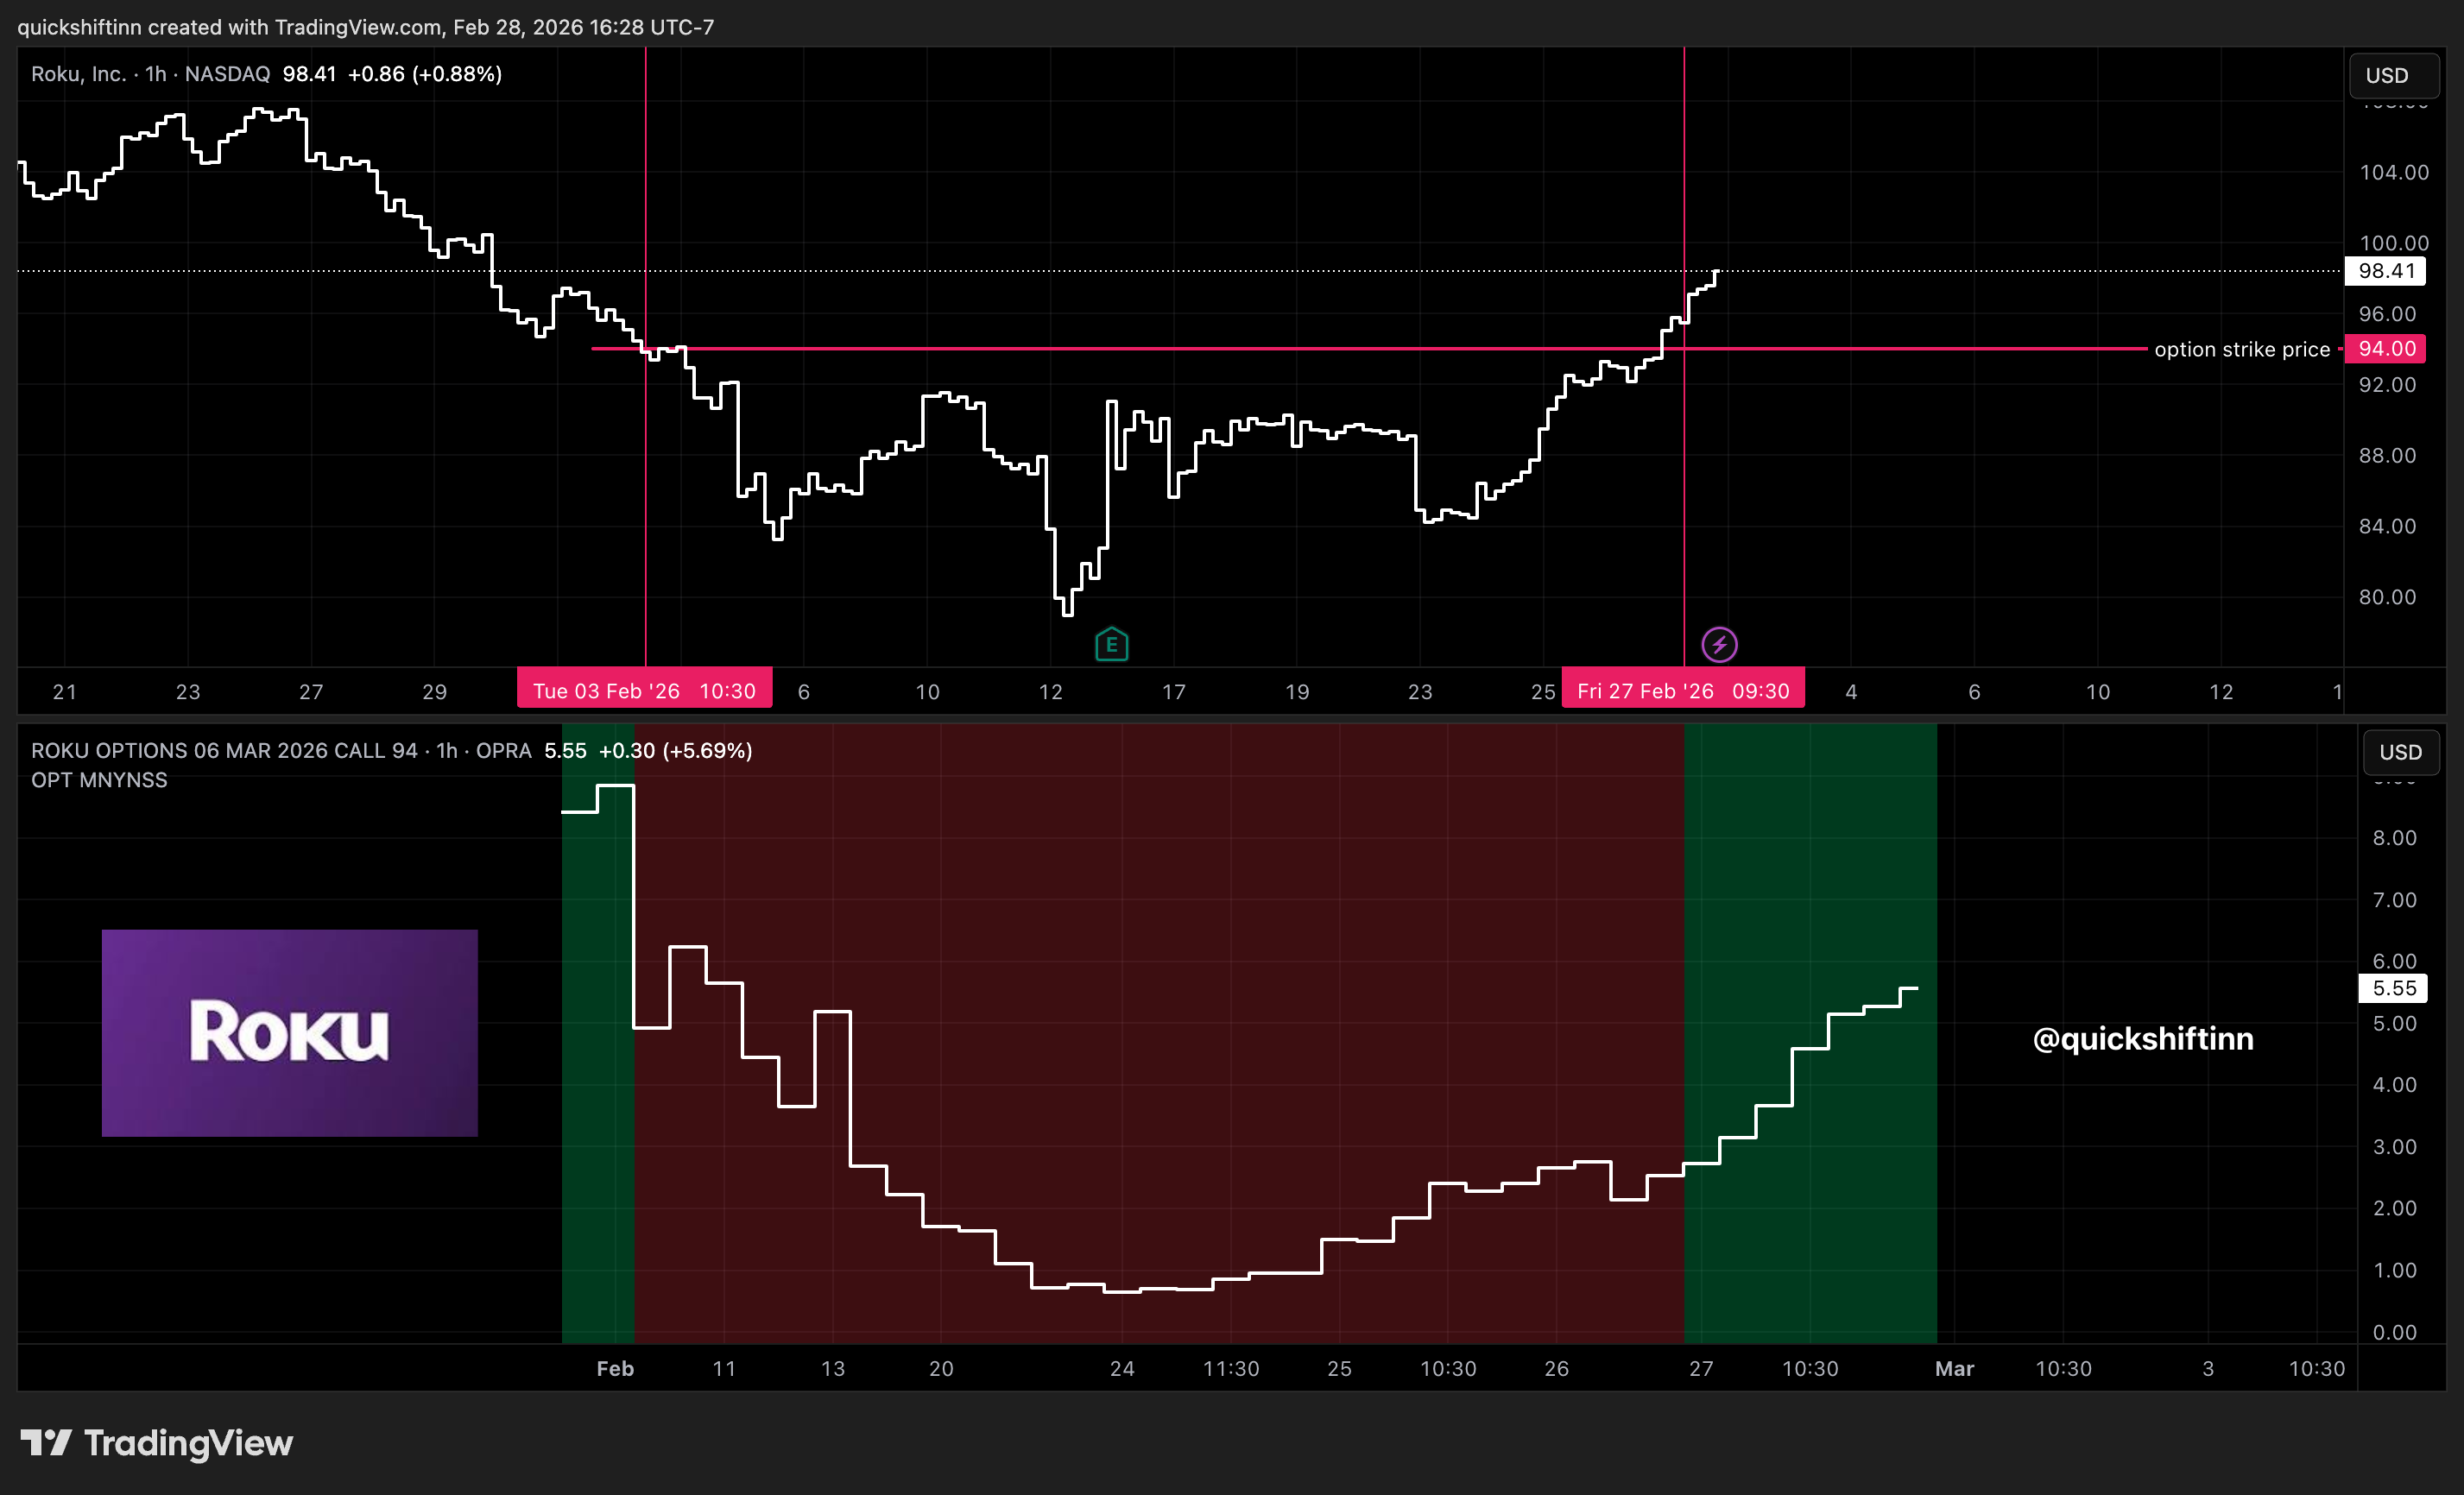Click the 'Feb' label on lower time axis
Image resolution: width=2464 pixels, height=1495 pixels.
click(615, 1368)
